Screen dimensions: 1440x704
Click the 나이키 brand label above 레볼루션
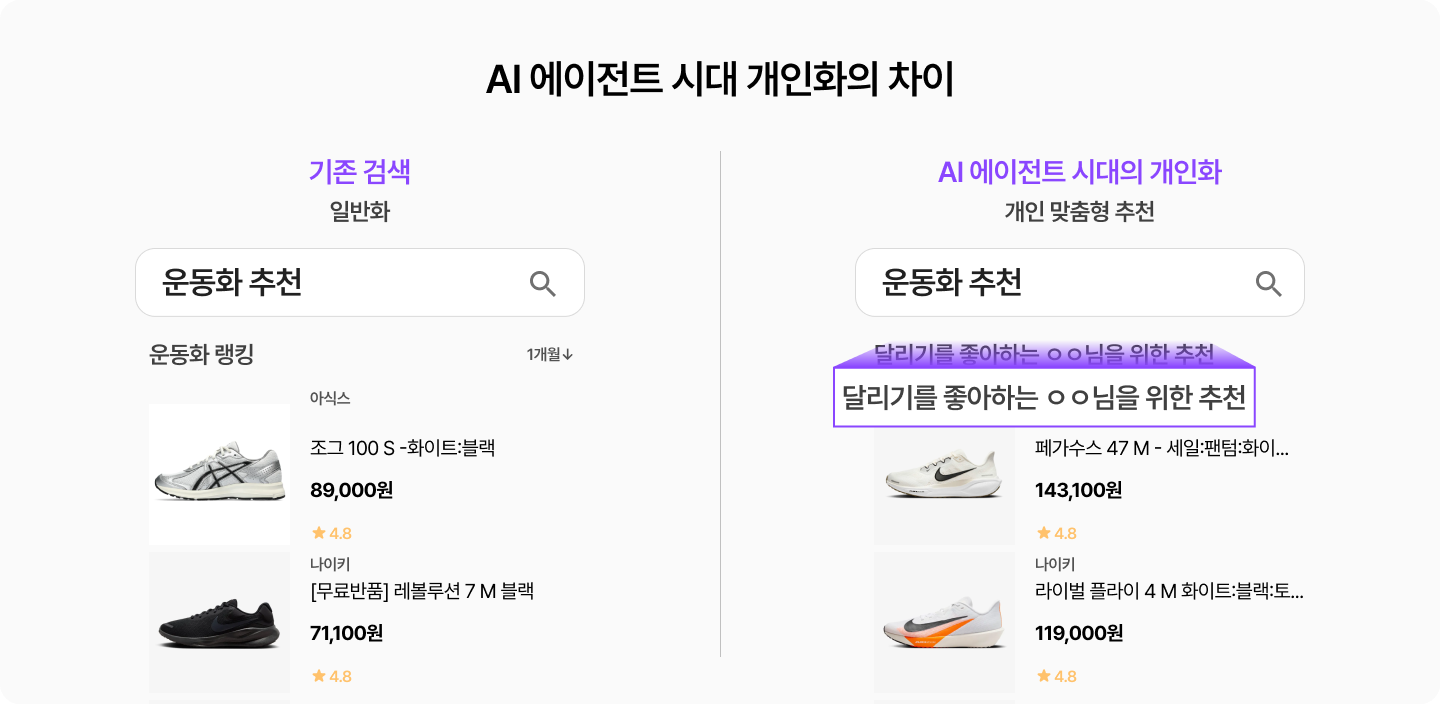330,564
